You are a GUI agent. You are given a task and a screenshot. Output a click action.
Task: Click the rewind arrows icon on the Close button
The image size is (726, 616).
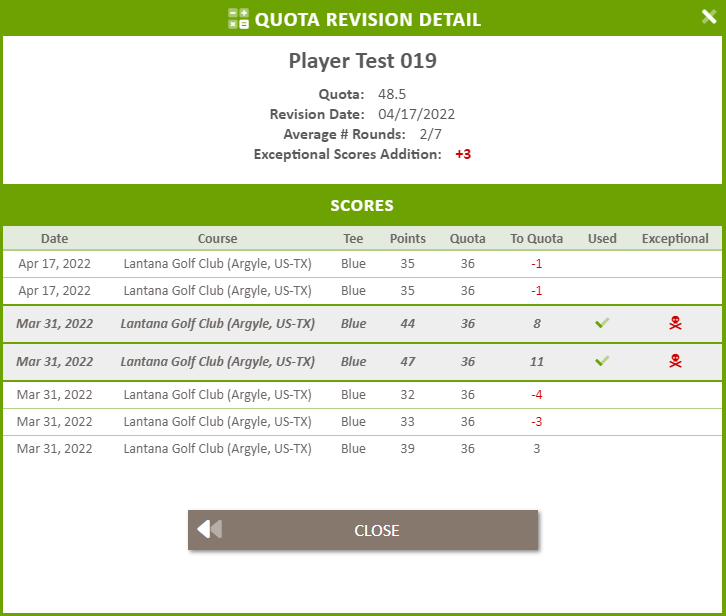coord(210,529)
